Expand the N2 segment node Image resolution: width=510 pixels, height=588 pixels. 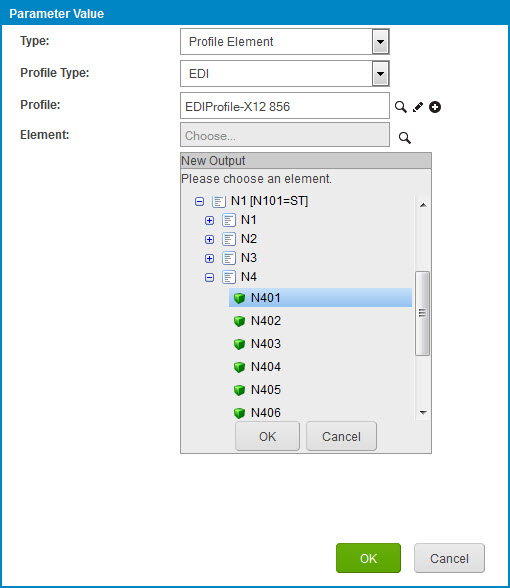pyautogui.click(x=210, y=239)
